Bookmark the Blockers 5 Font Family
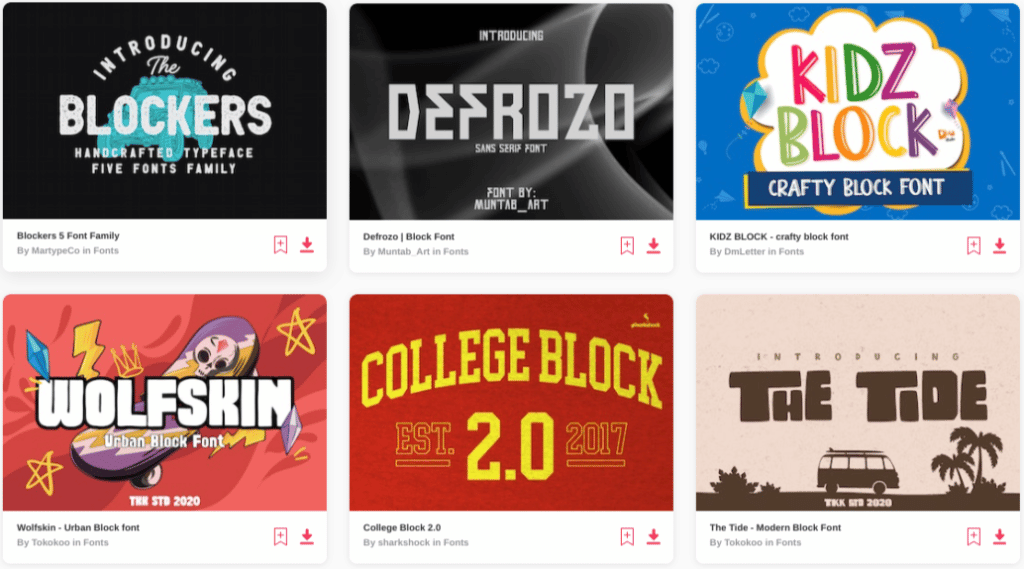This screenshot has width=1024, height=569. (x=280, y=245)
